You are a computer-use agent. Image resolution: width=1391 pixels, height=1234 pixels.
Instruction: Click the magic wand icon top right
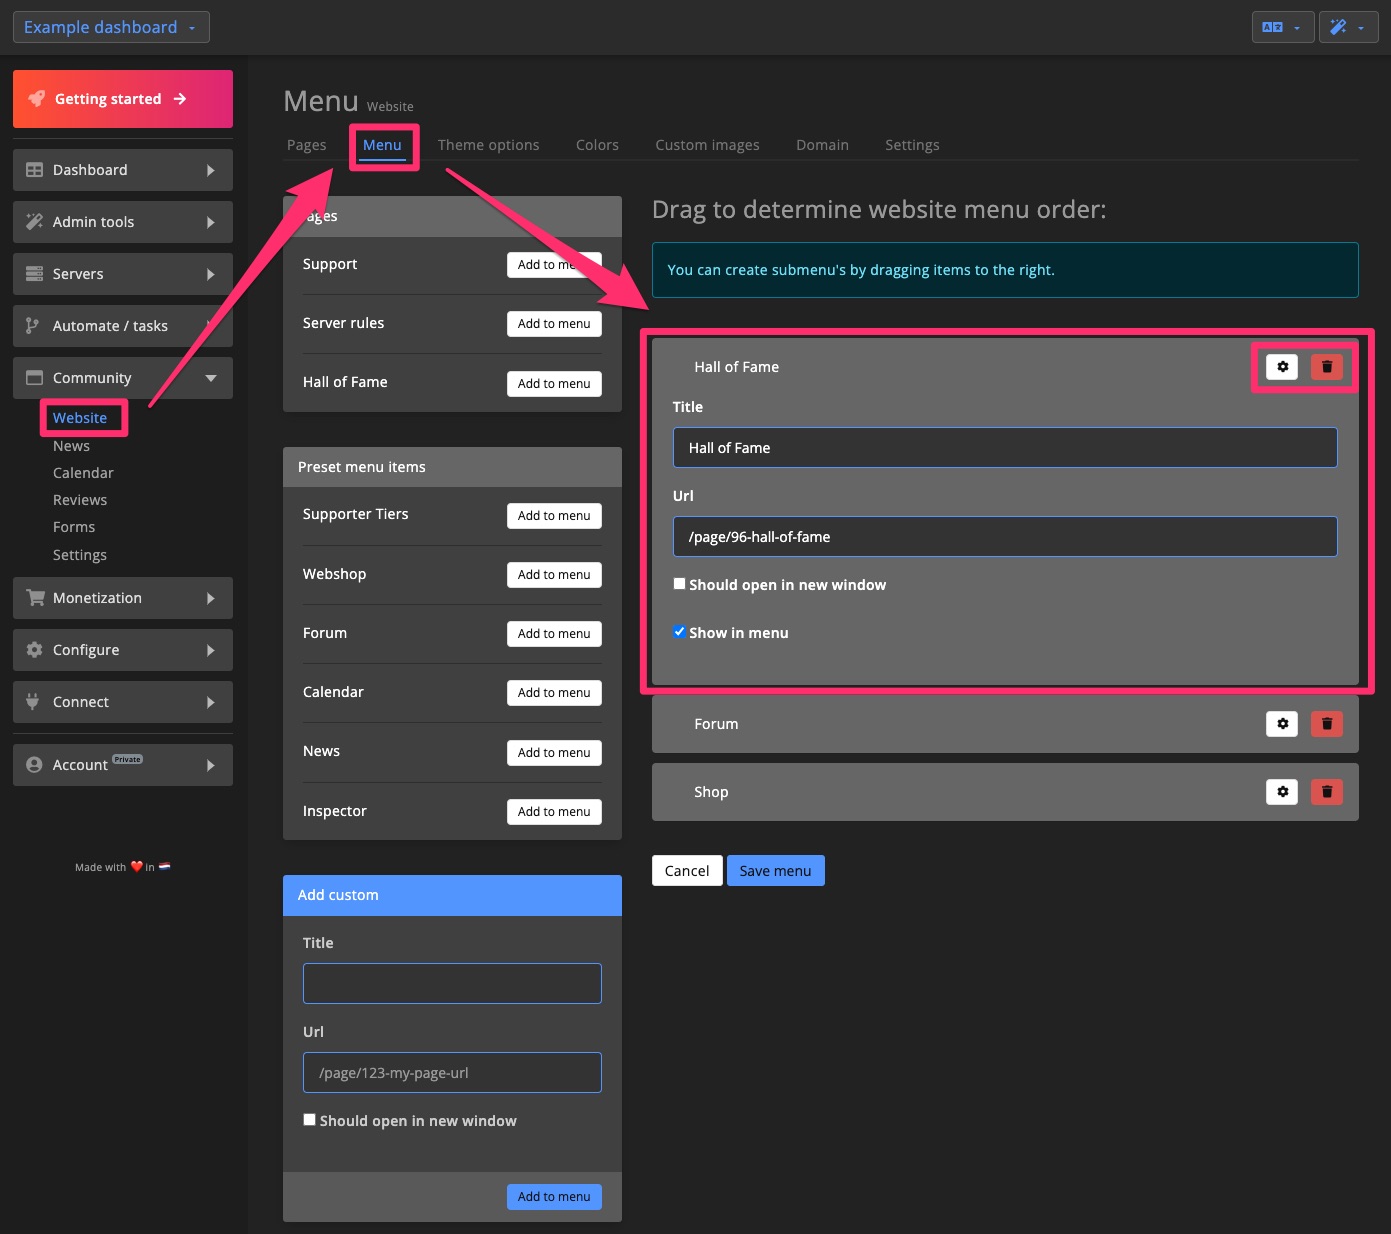point(1341,26)
